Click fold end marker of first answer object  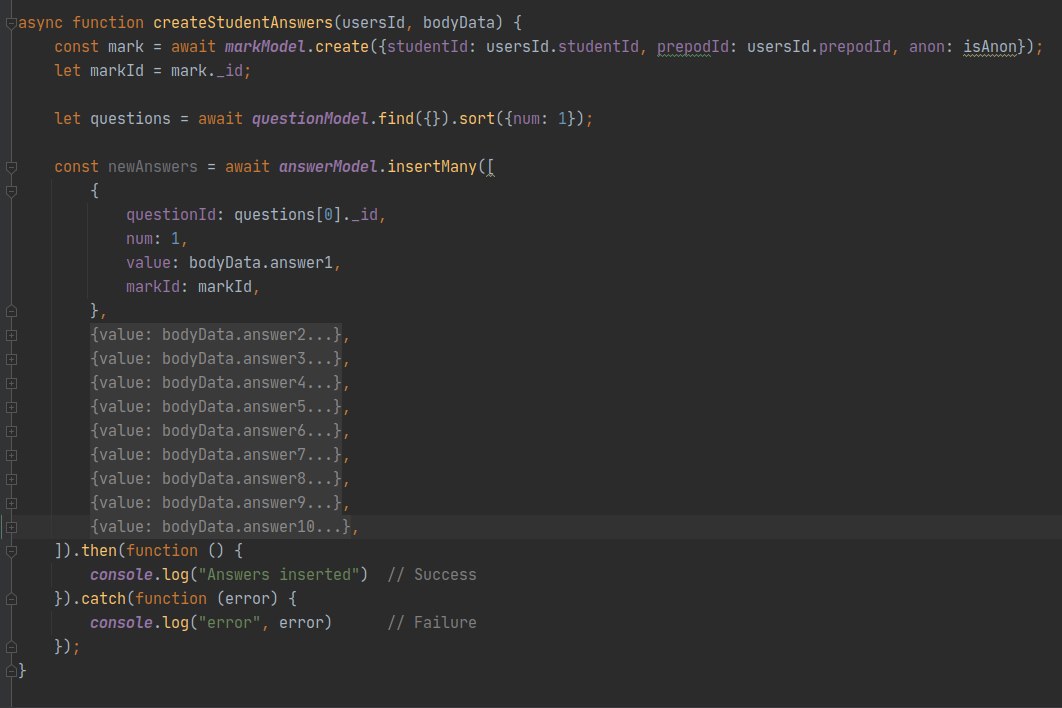tap(12, 312)
